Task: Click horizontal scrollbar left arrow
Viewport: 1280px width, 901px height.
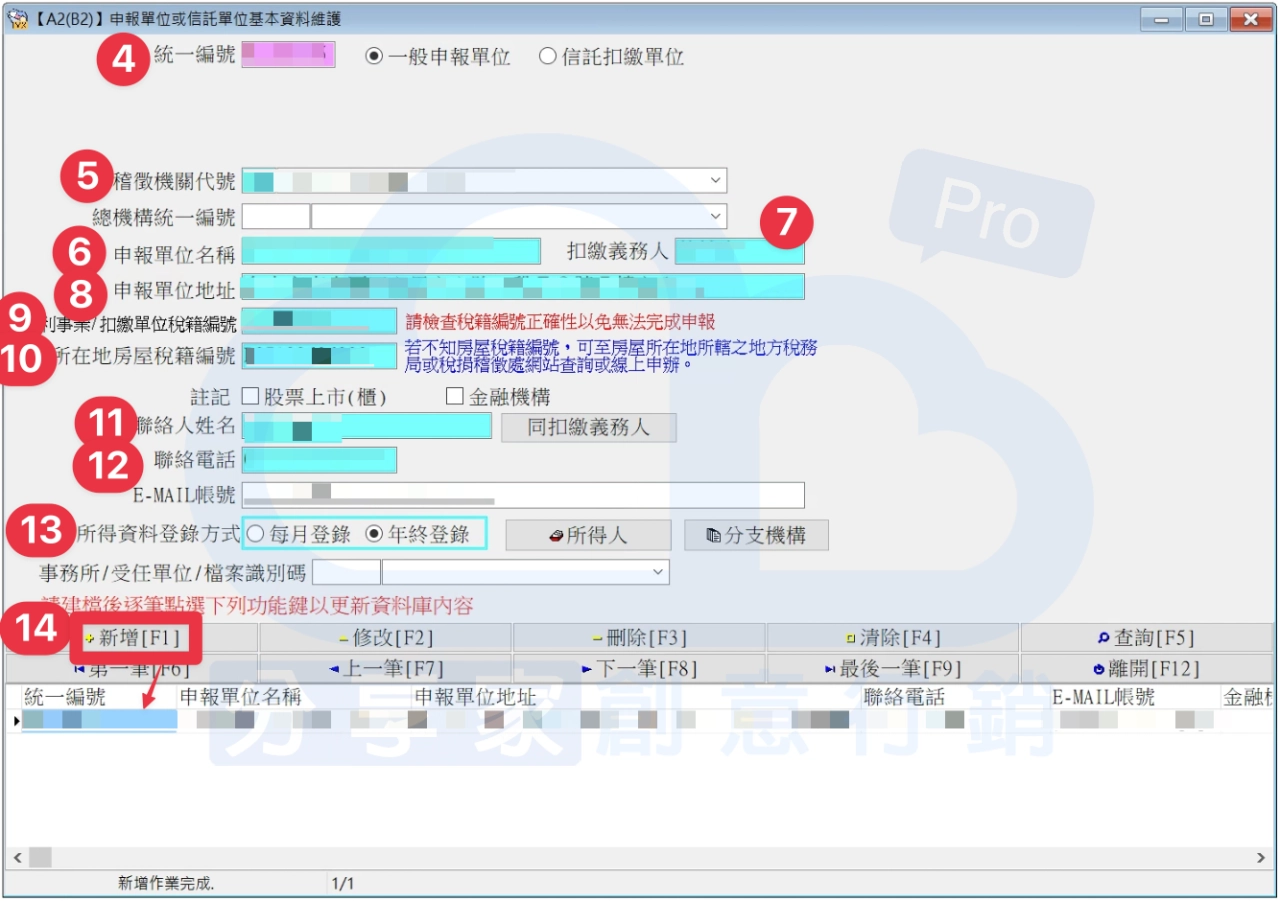Action: (x=17, y=858)
